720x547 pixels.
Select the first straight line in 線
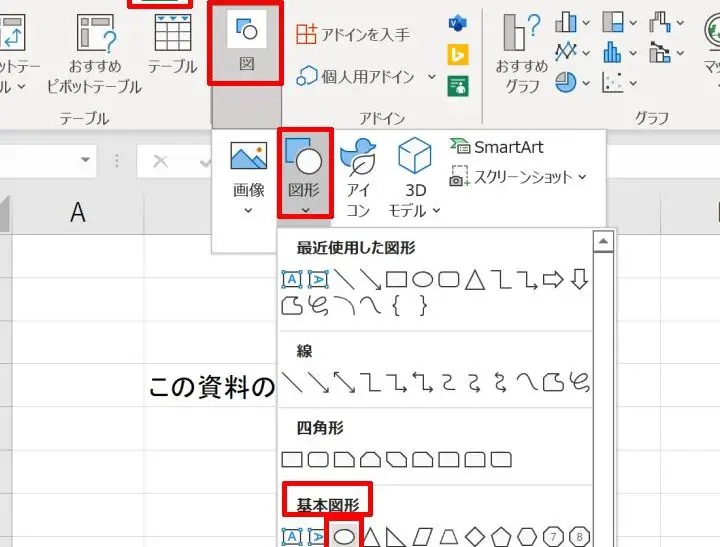(292, 382)
